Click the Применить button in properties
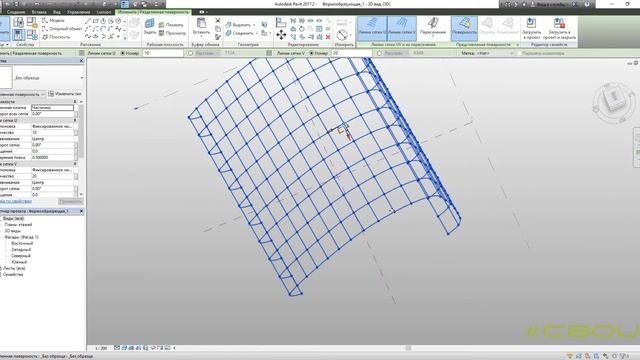The height and width of the screenshot is (360, 640). [71, 201]
